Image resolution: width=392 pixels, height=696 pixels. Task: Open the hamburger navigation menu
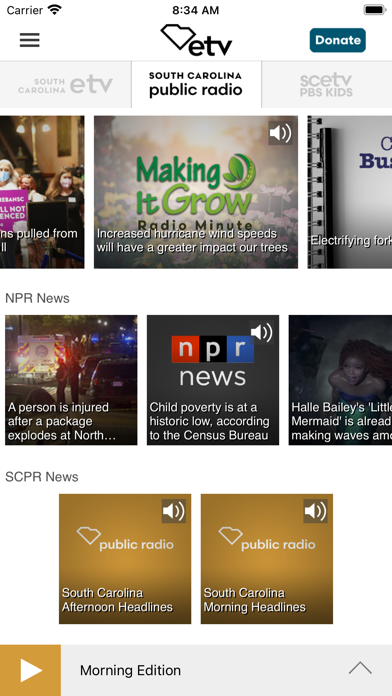pos(30,40)
